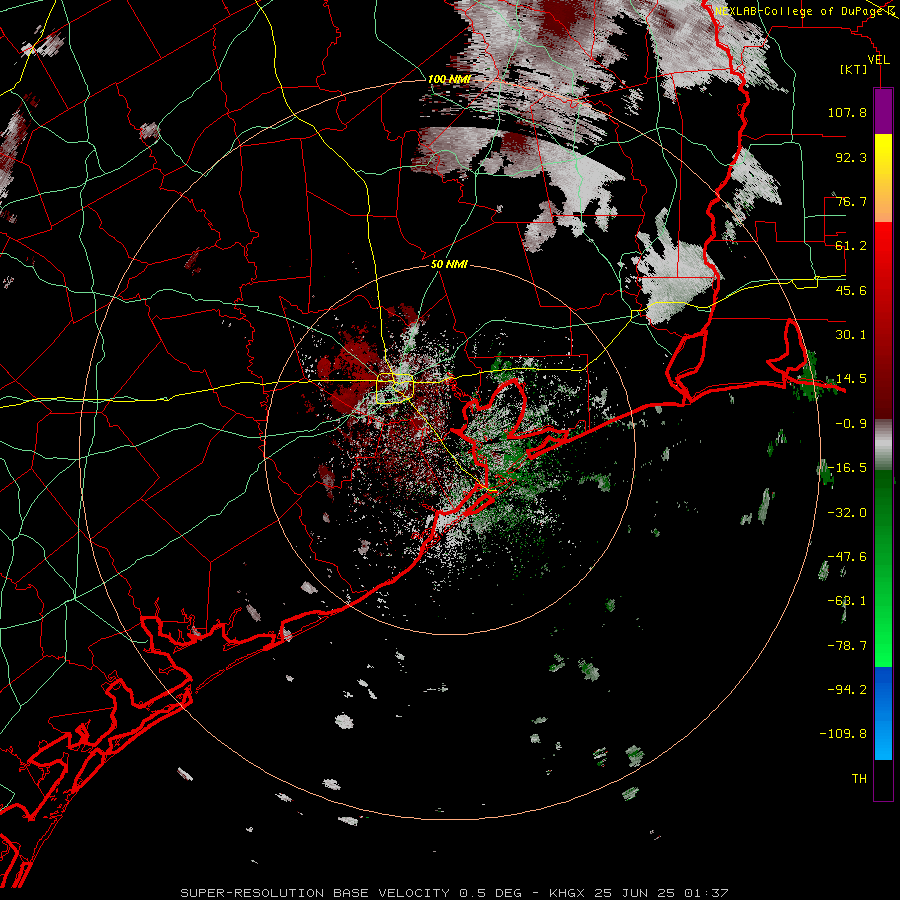Click the -47.6 legend value
The image size is (900, 900).
[x=847, y=557]
